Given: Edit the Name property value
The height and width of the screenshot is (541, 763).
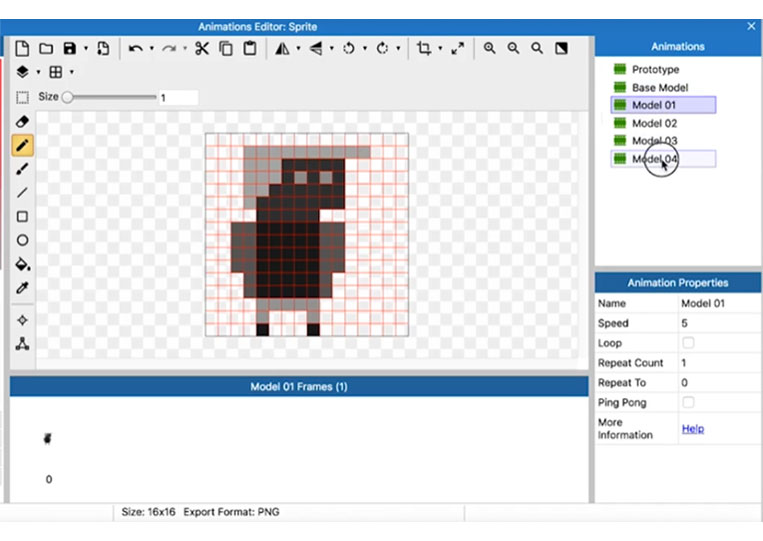Looking at the screenshot, I should click(719, 304).
